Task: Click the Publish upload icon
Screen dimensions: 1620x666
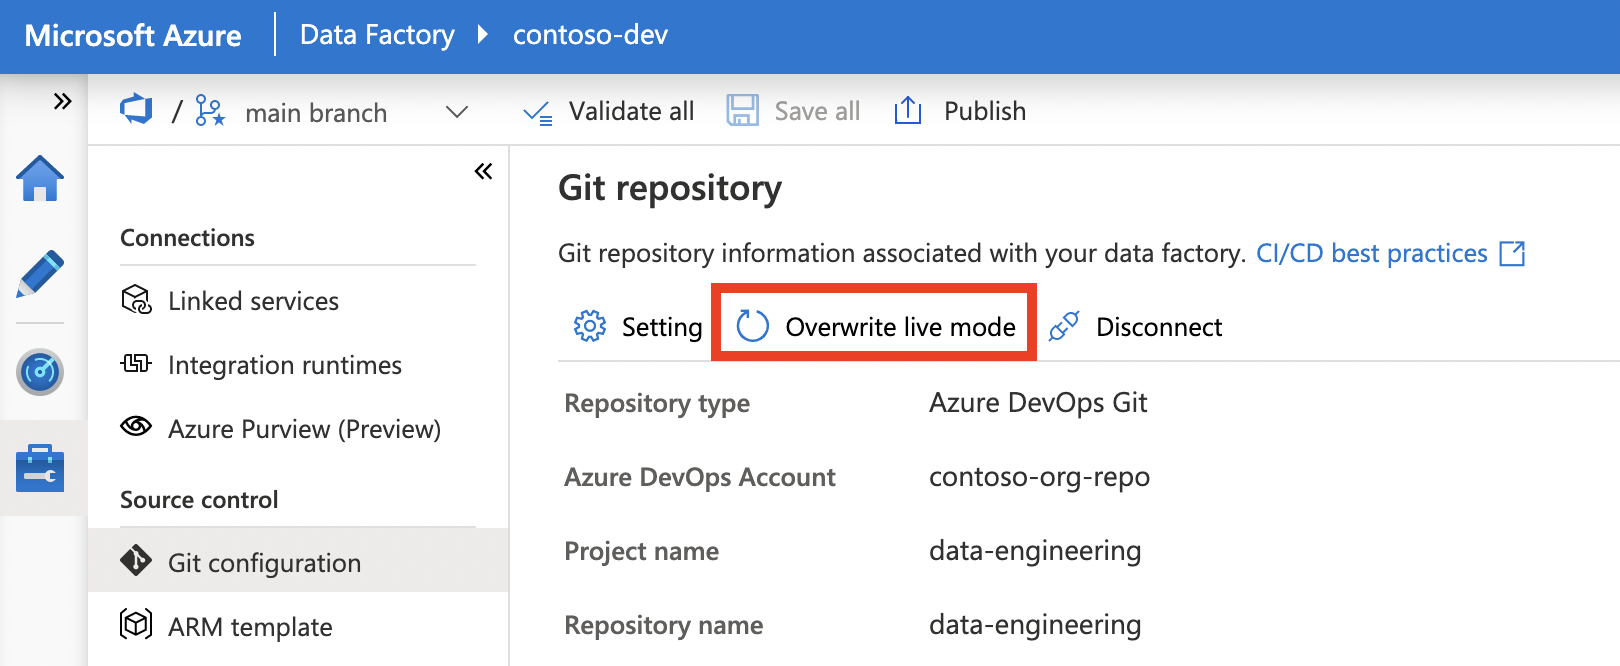Action: click(907, 110)
